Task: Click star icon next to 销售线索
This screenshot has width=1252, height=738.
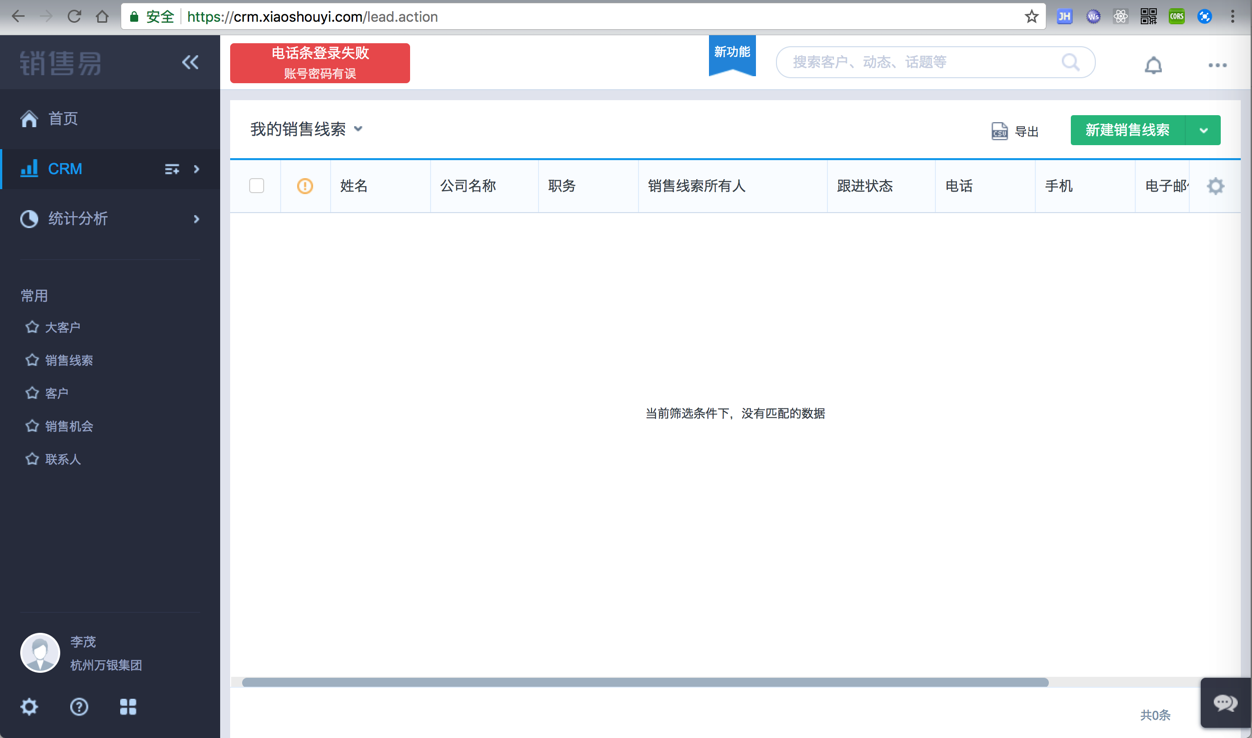Action: (32, 360)
